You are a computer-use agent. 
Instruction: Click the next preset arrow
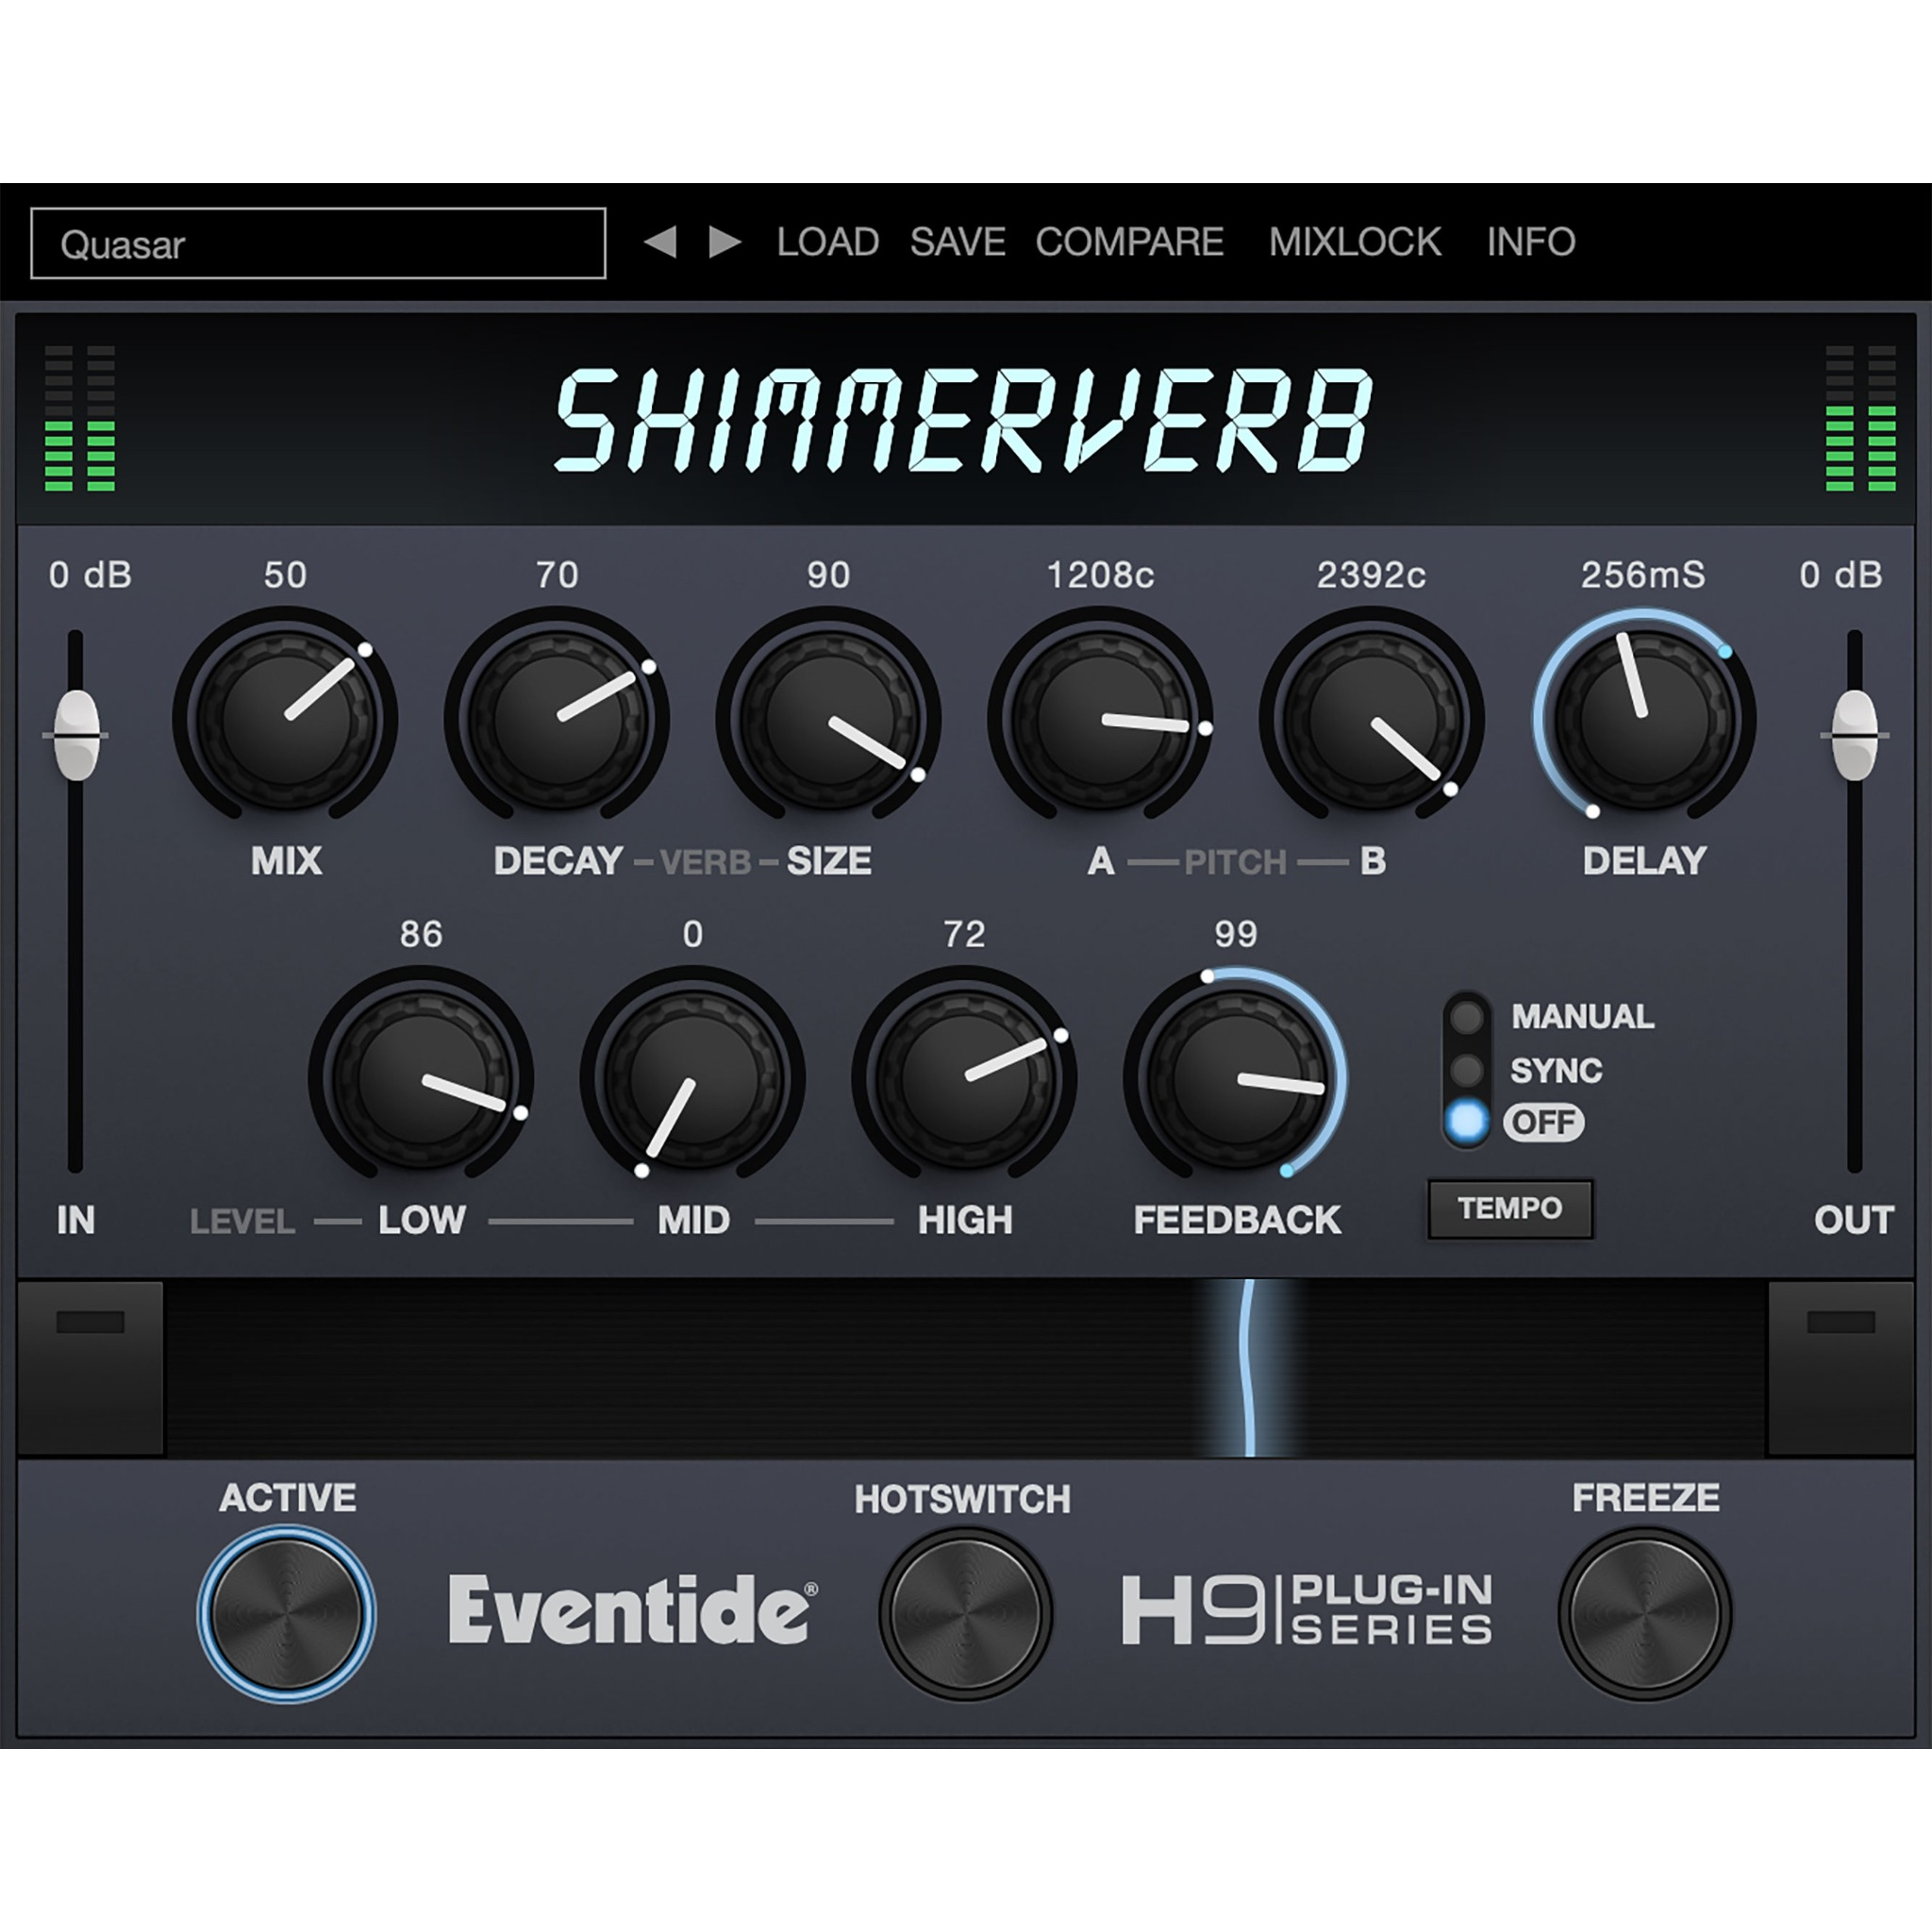(x=722, y=242)
